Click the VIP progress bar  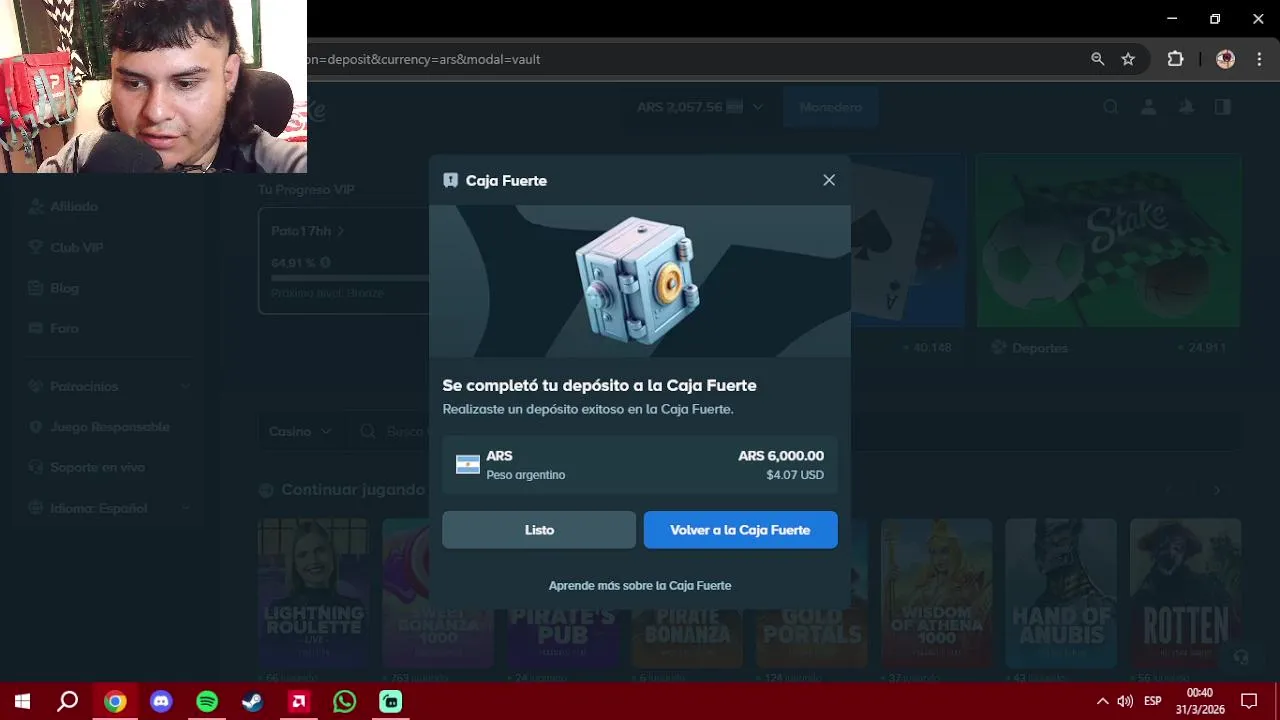350,278
